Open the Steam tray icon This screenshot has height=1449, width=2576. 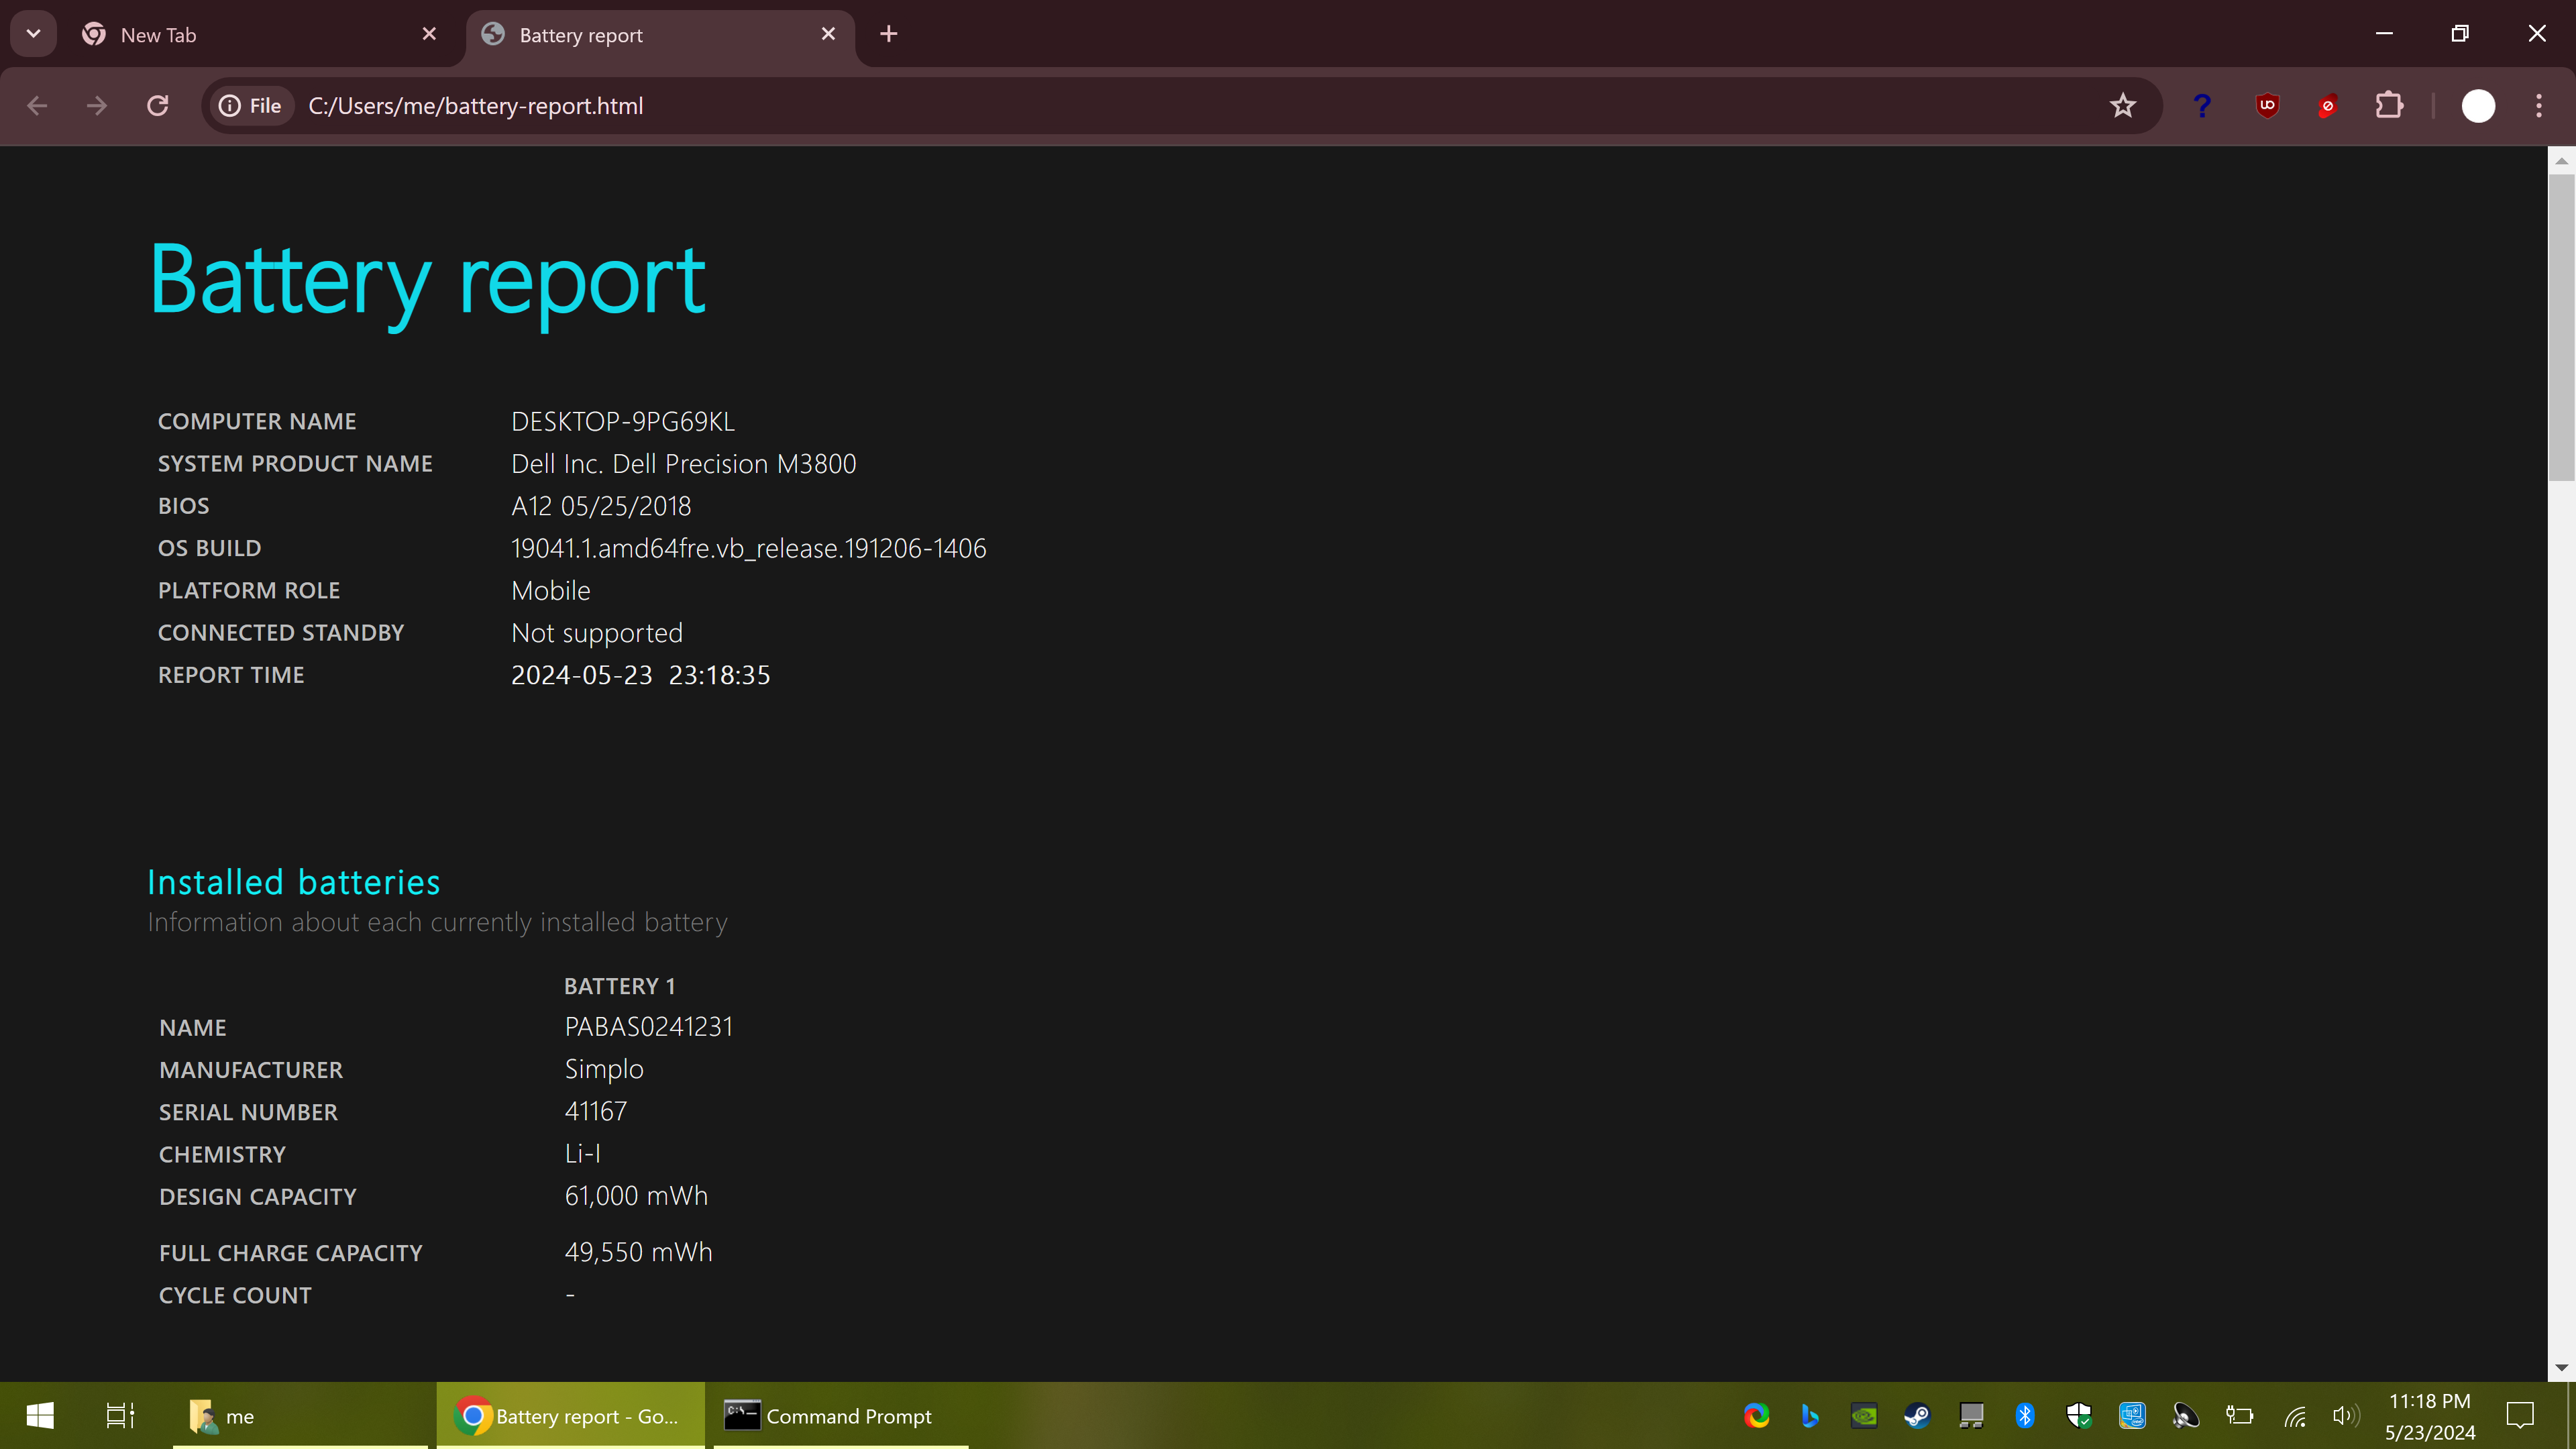pos(1916,1416)
